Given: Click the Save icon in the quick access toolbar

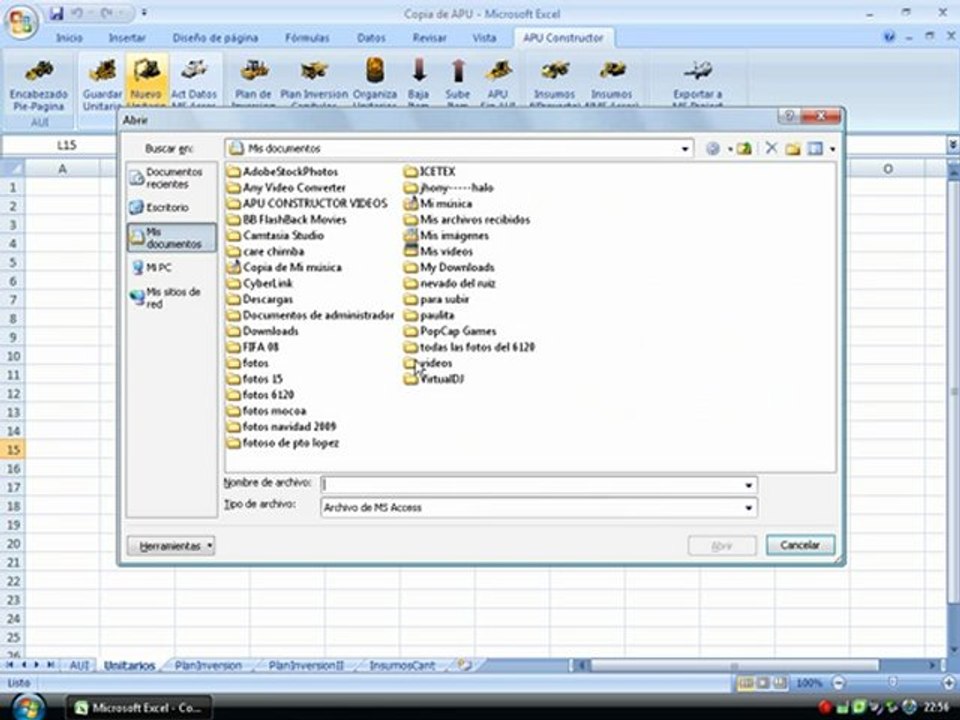Looking at the screenshot, I should pyautogui.click(x=56, y=13).
